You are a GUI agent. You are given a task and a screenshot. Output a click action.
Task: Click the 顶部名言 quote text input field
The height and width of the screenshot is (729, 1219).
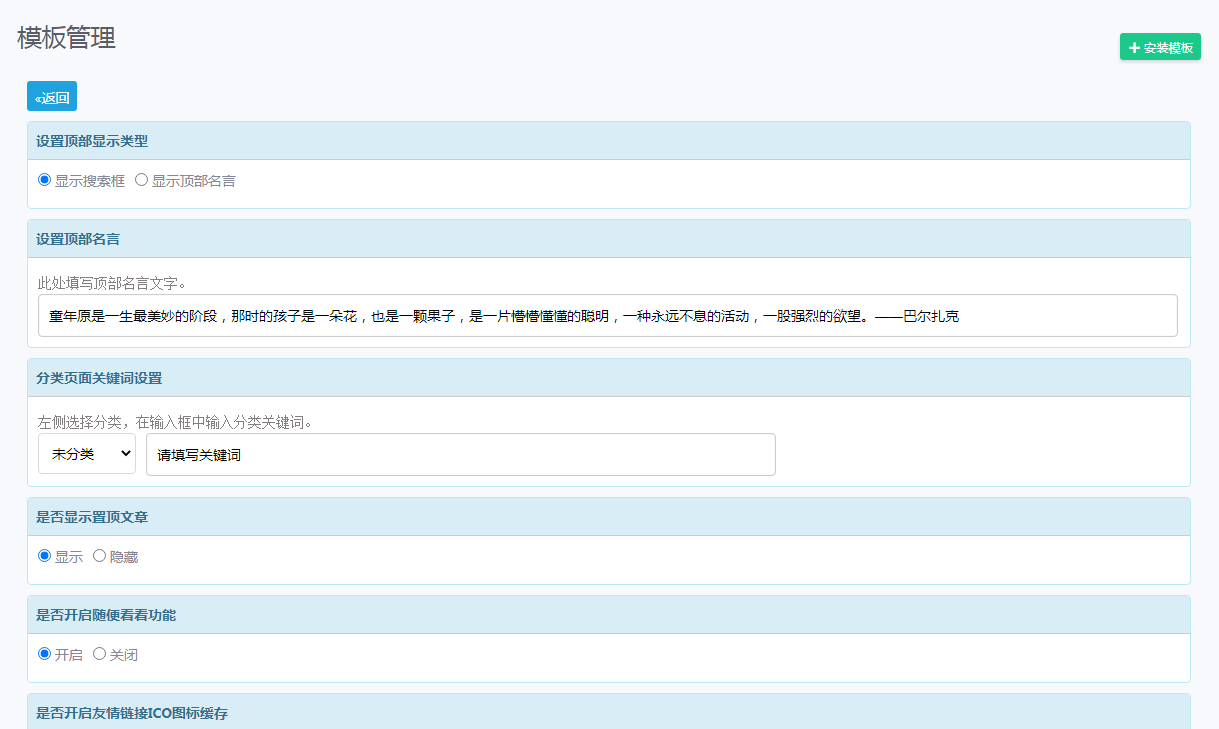(608, 316)
